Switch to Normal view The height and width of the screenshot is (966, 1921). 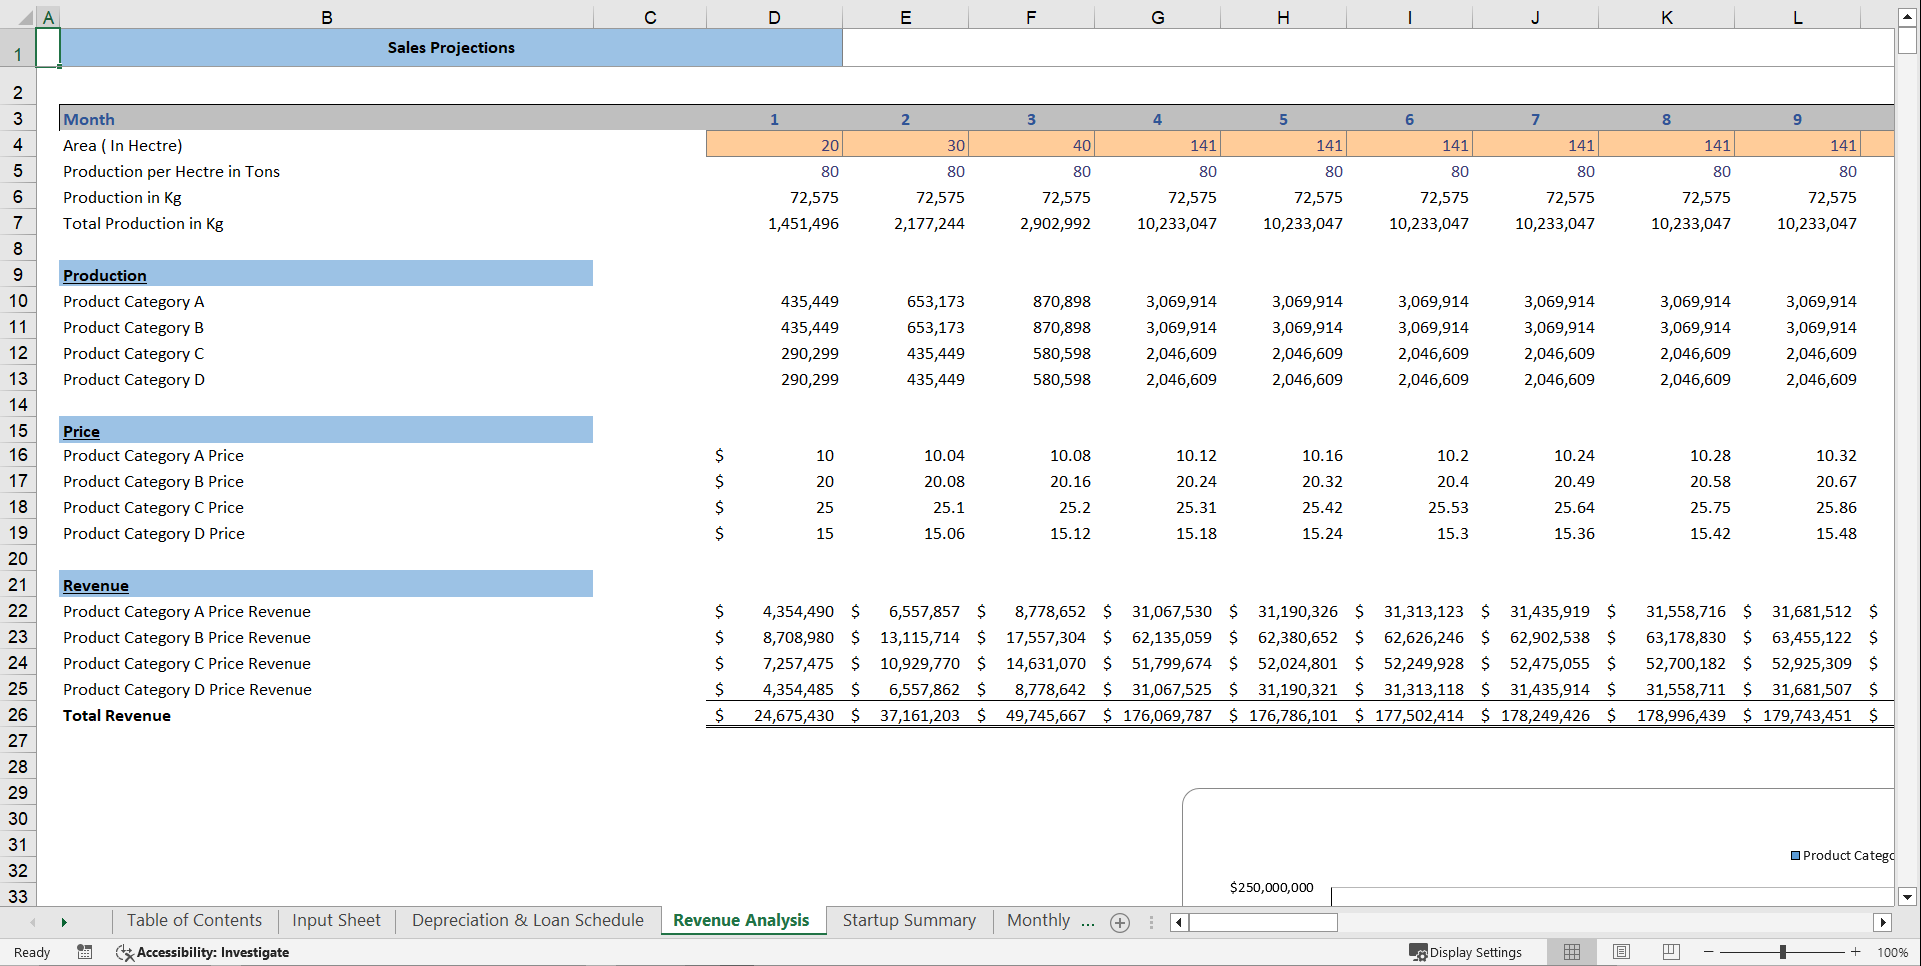point(1572,952)
